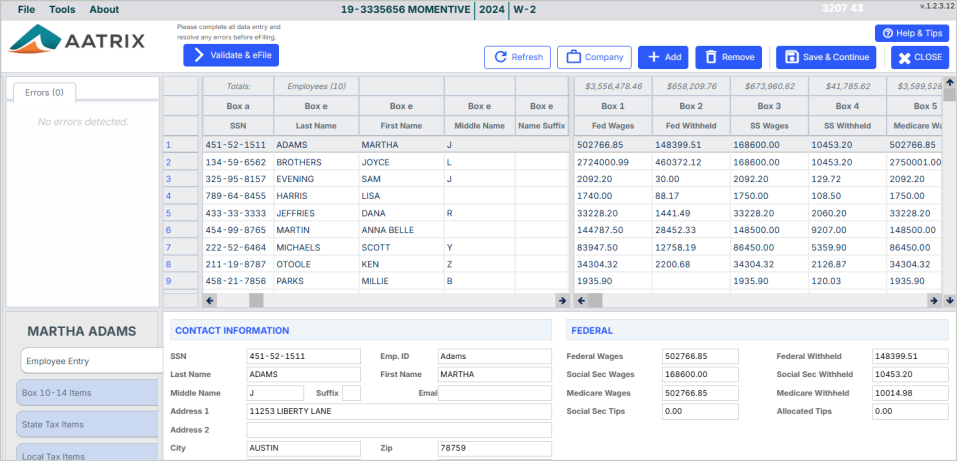Open the About menu
957x461 pixels.
pyautogui.click(x=104, y=10)
